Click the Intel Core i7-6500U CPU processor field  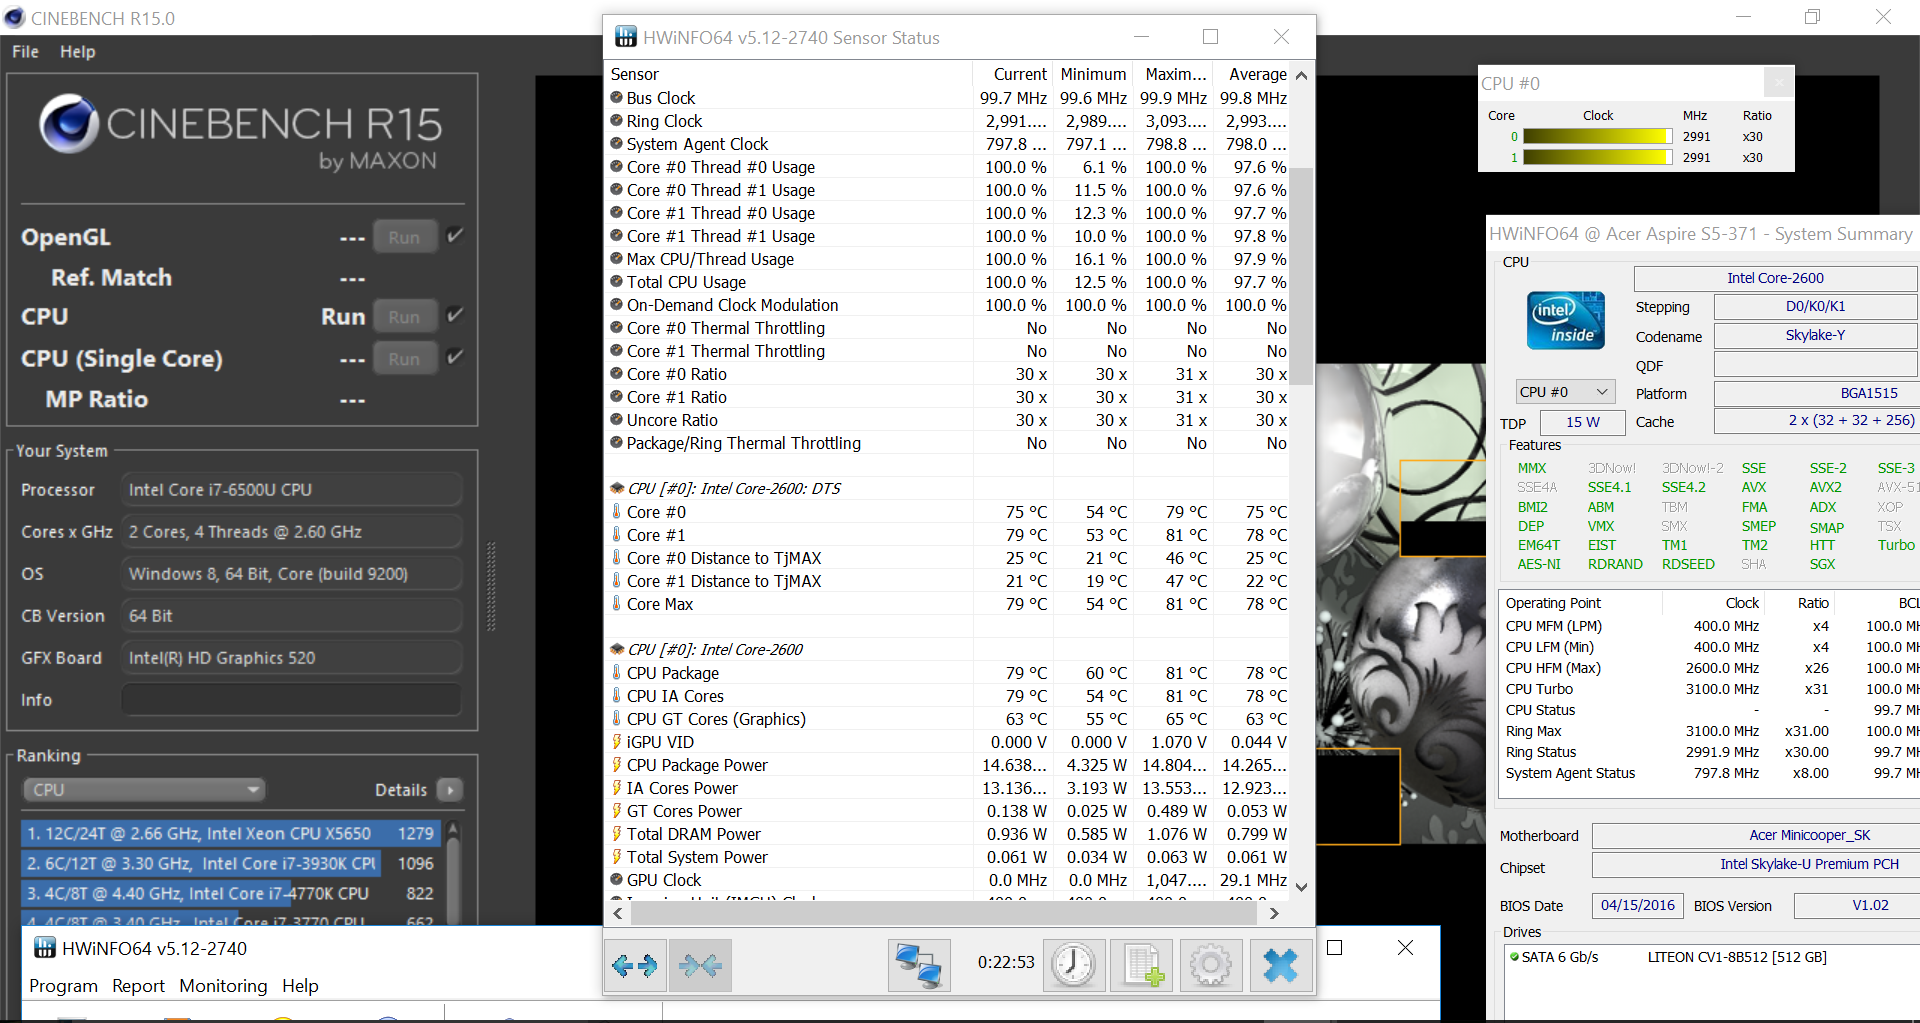click(x=292, y=490)
